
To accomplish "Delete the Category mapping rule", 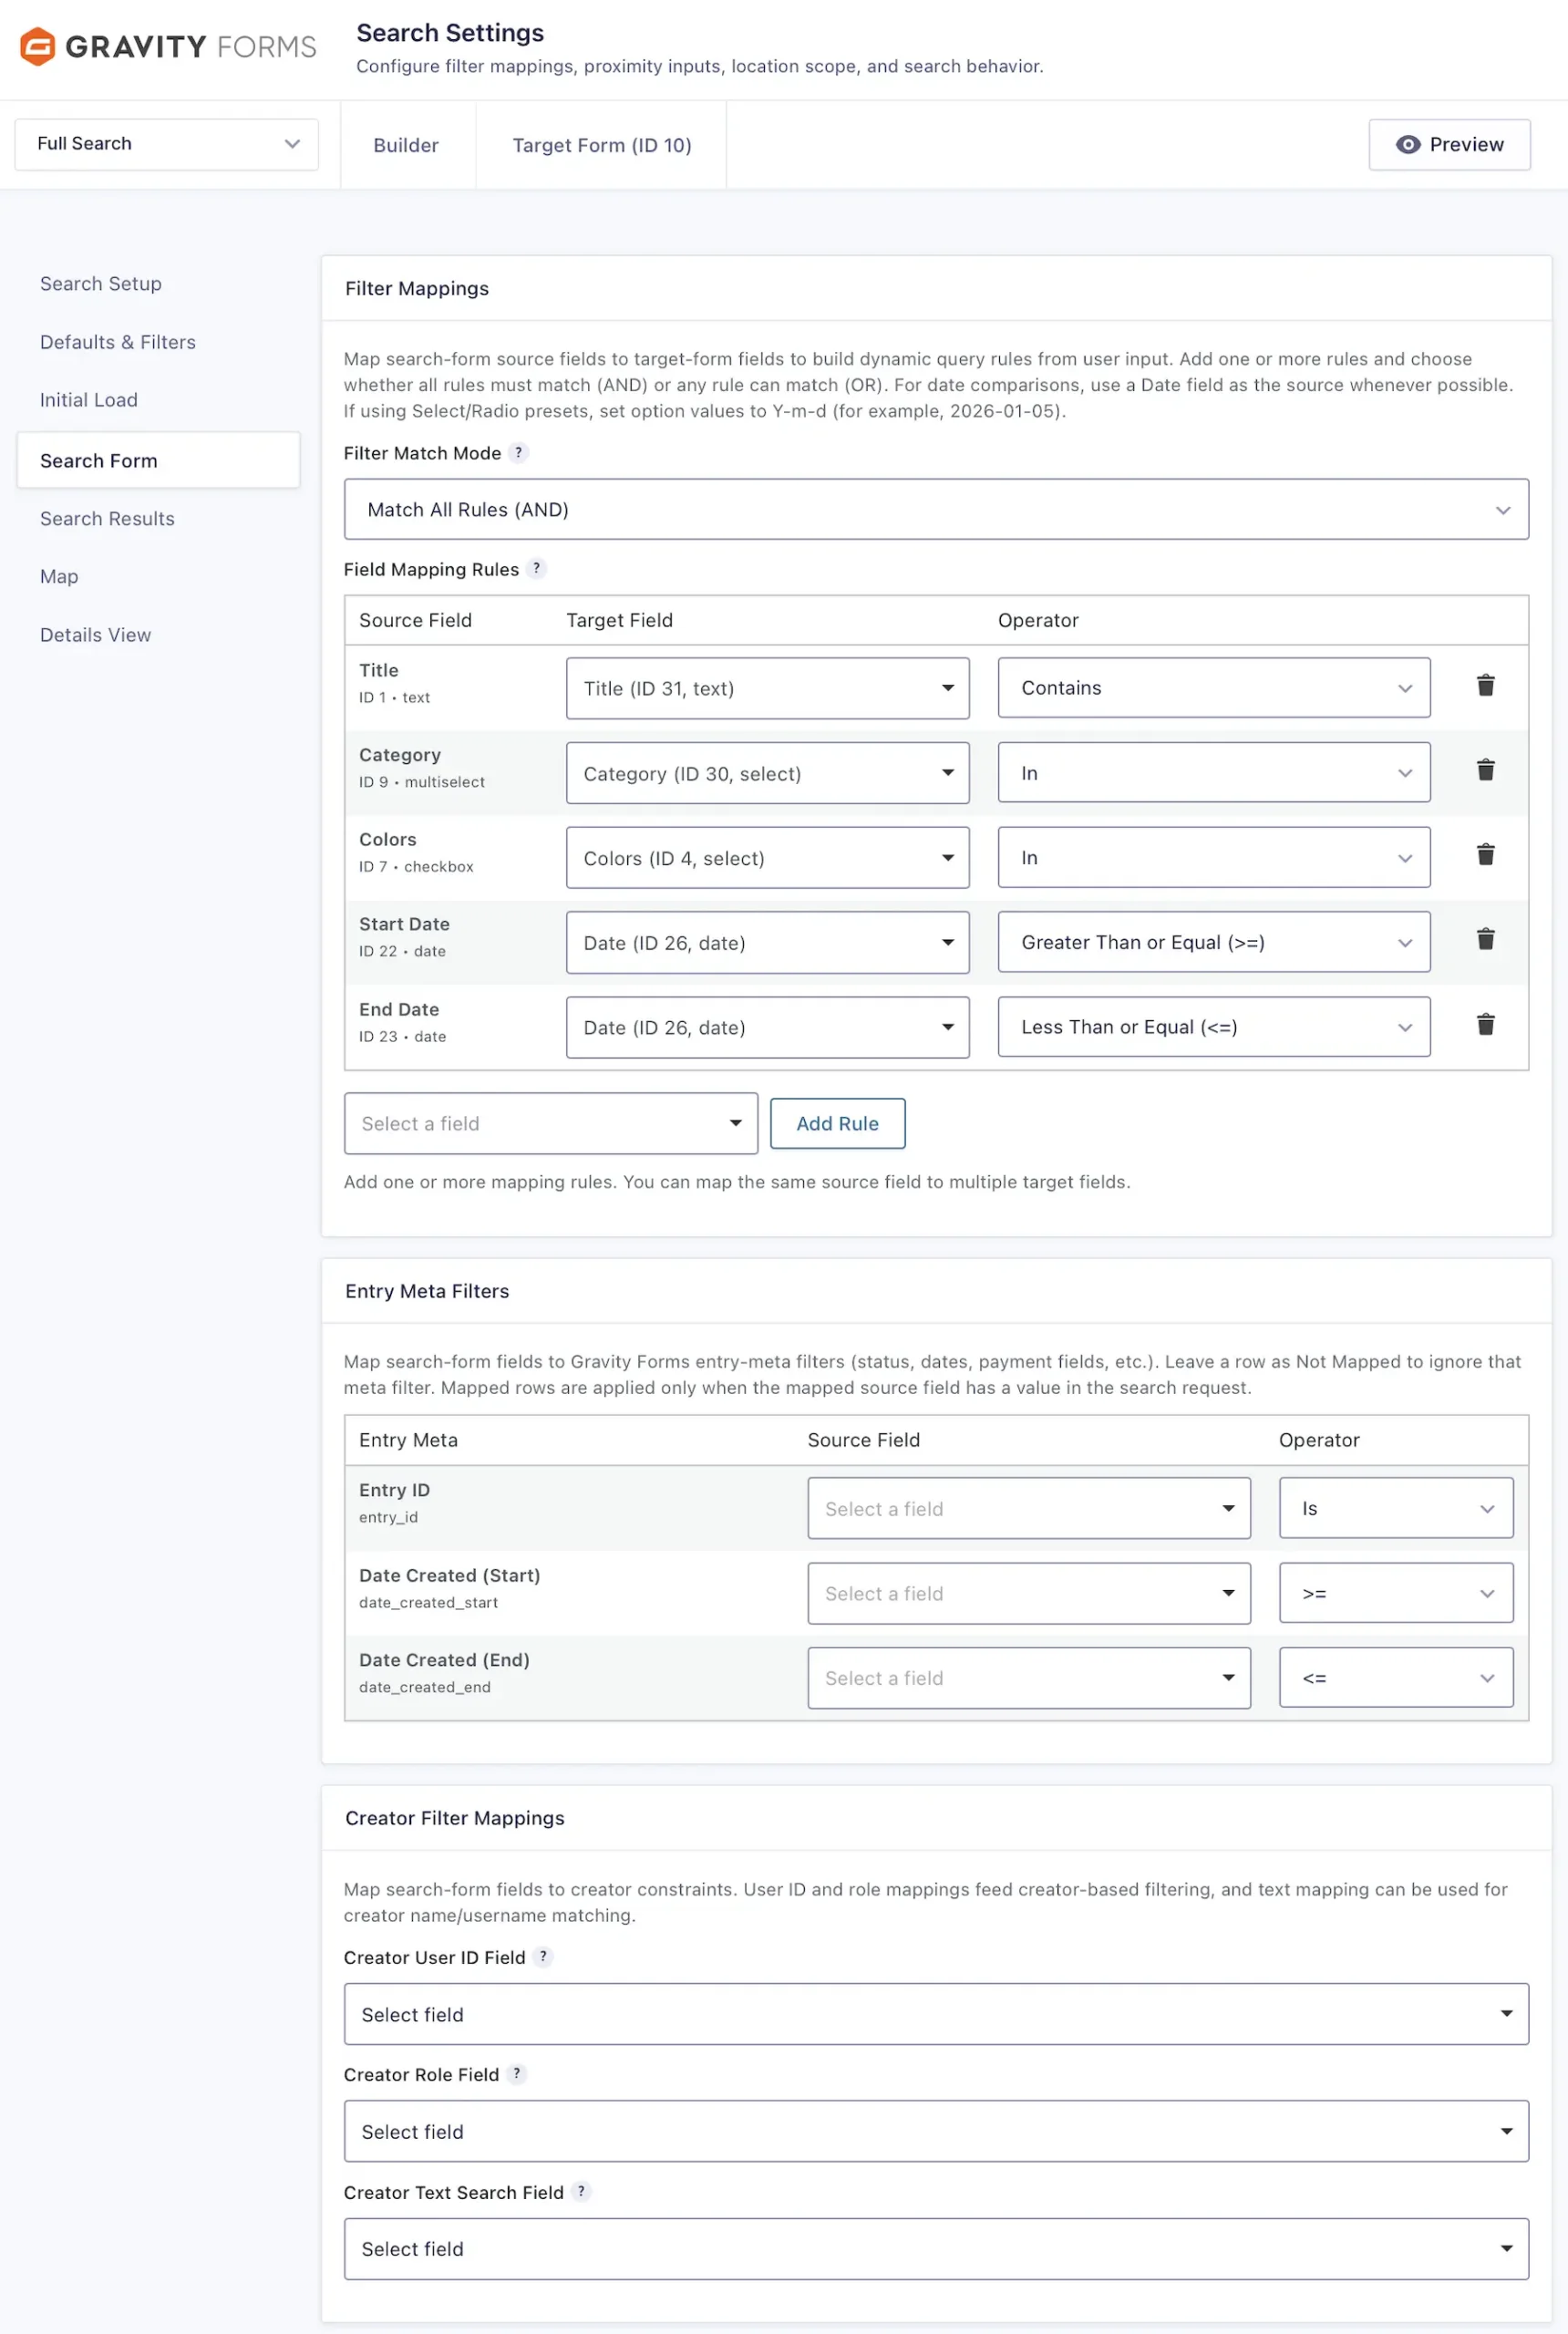I will click(1485, 770).
